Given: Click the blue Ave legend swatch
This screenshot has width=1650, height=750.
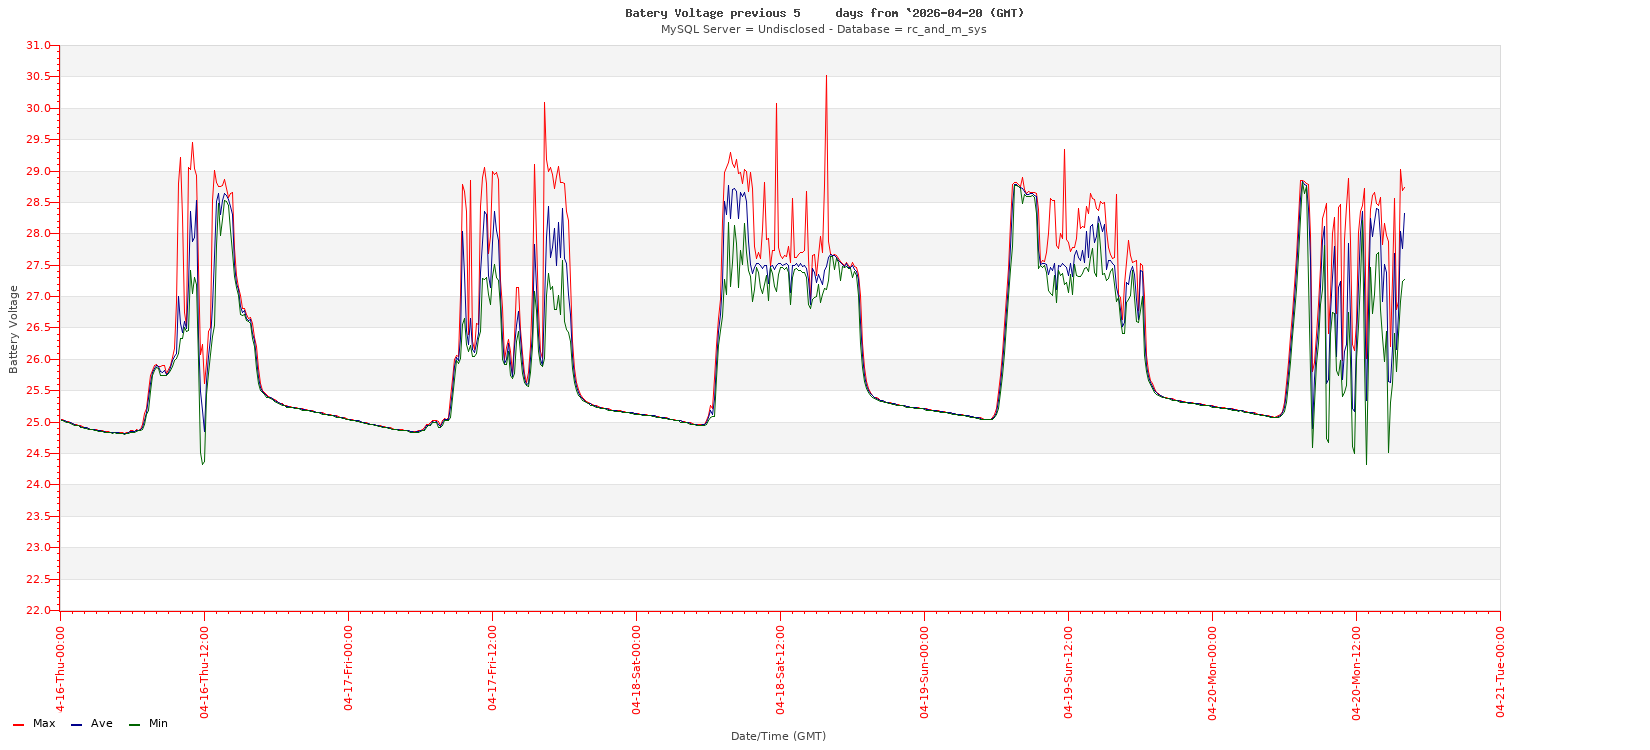Looking at the screenshot, I should (x=76, y=724).
